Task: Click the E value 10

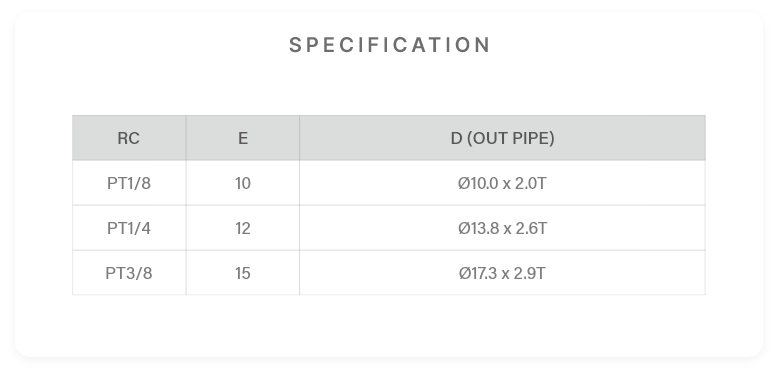Action: (x=243, y=184)
